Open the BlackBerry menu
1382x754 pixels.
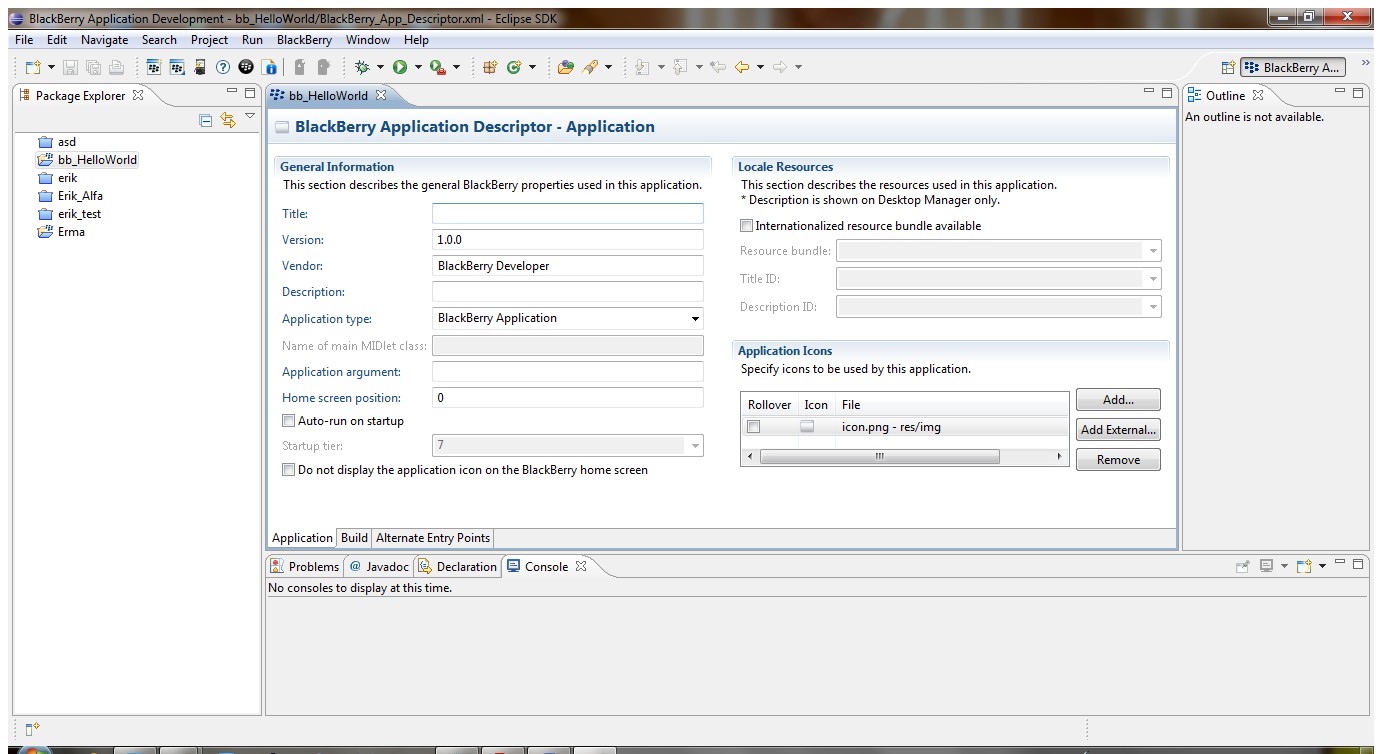304,40
